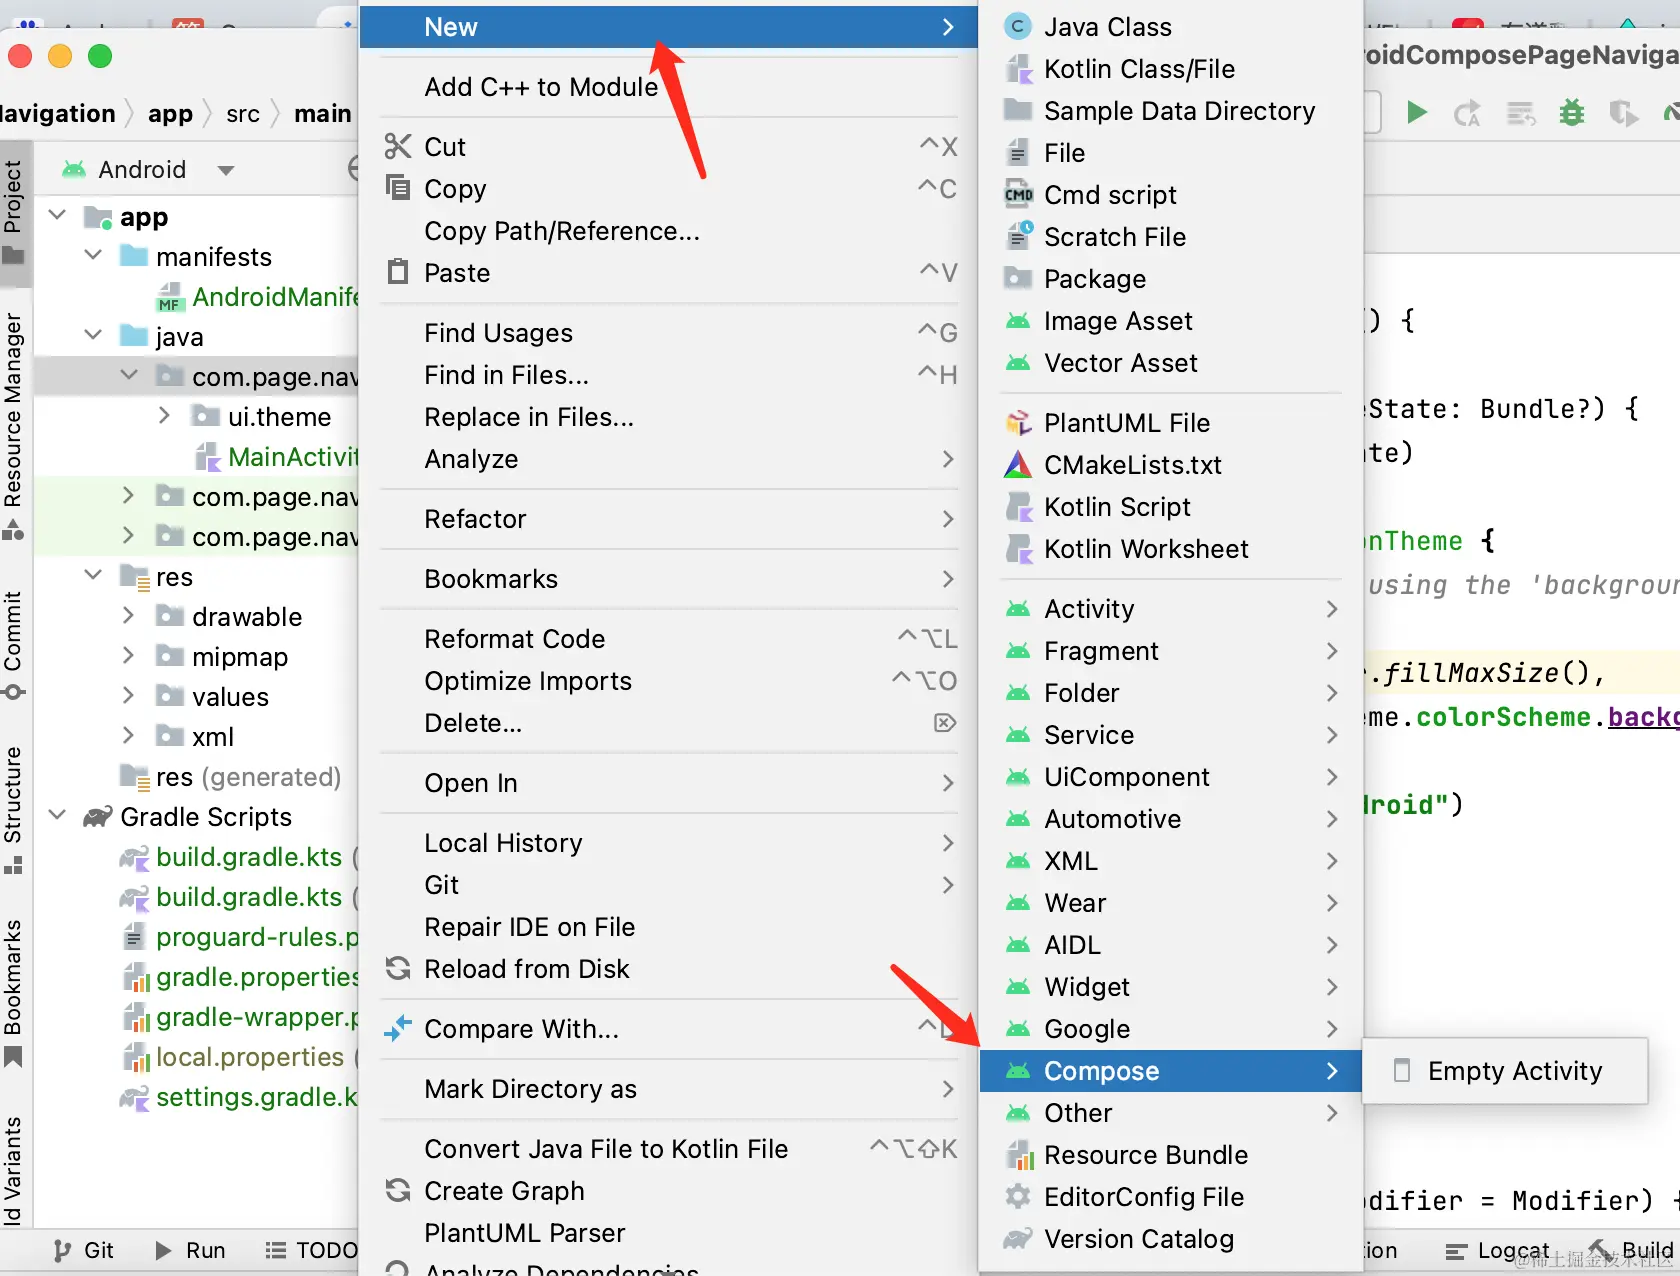Select Find Usages from context menu
This screenshot has height=1276, width=1680.
click(668, 333)
